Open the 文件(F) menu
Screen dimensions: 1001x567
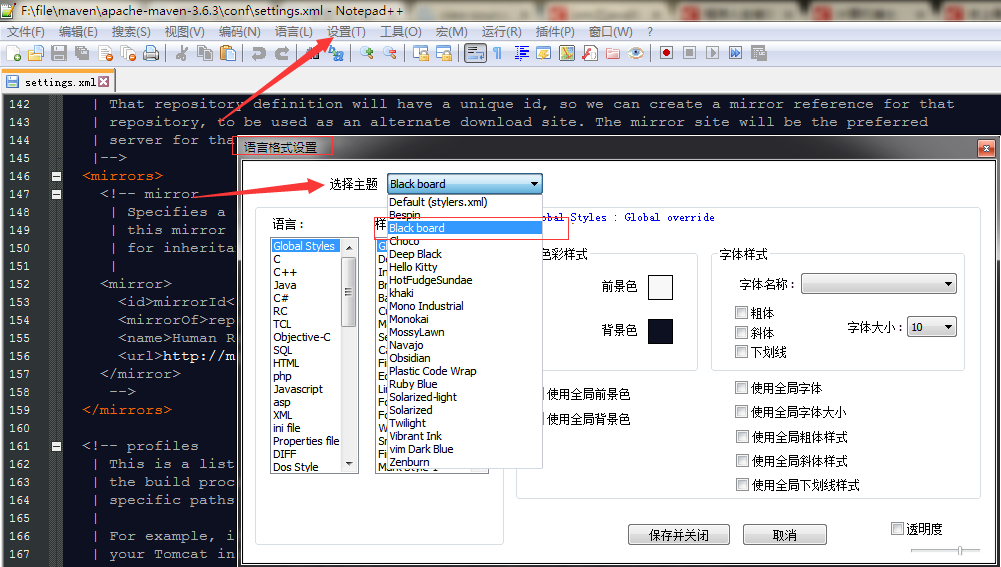point(26,32)
